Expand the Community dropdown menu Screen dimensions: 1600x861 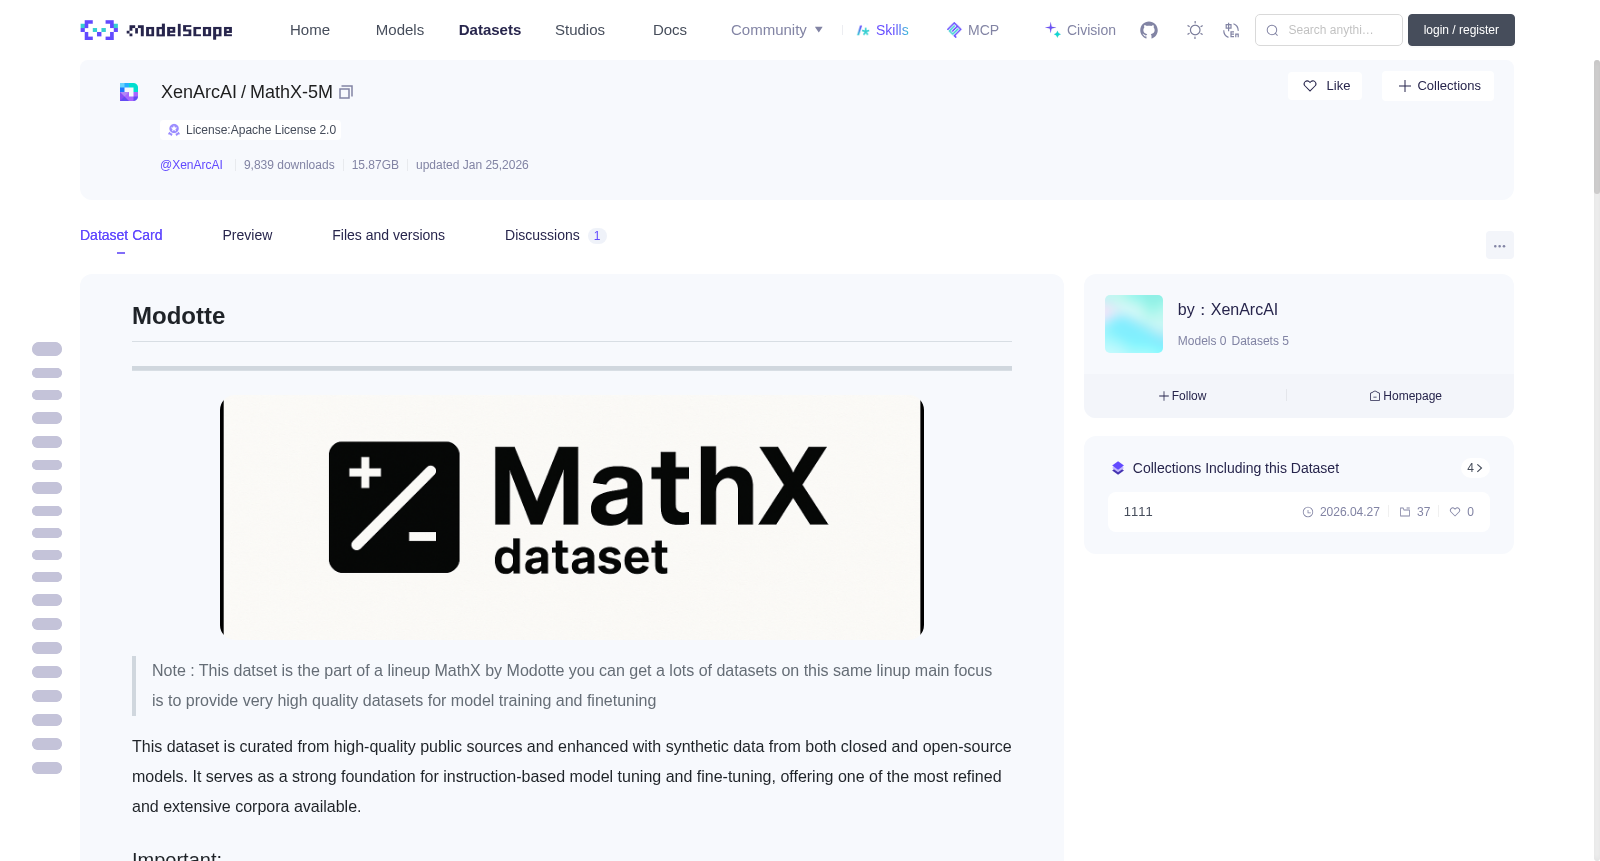777,30
